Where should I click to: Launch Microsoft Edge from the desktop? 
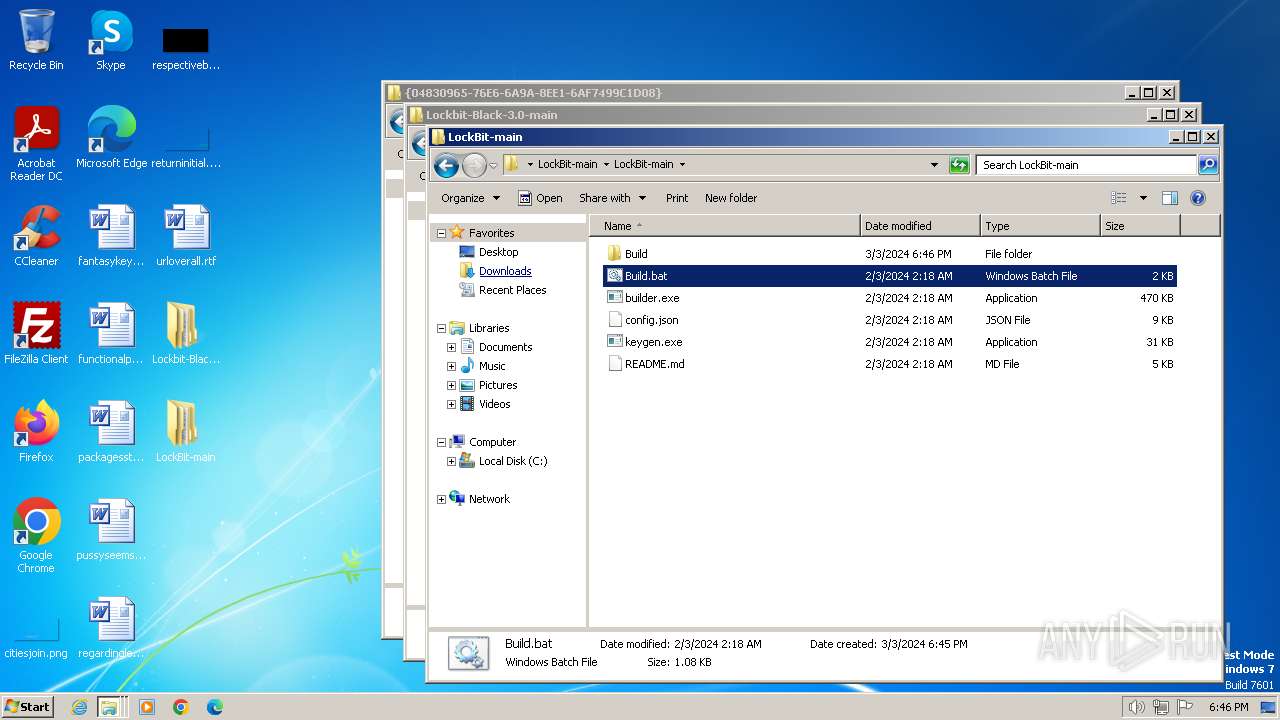point(111,138)
